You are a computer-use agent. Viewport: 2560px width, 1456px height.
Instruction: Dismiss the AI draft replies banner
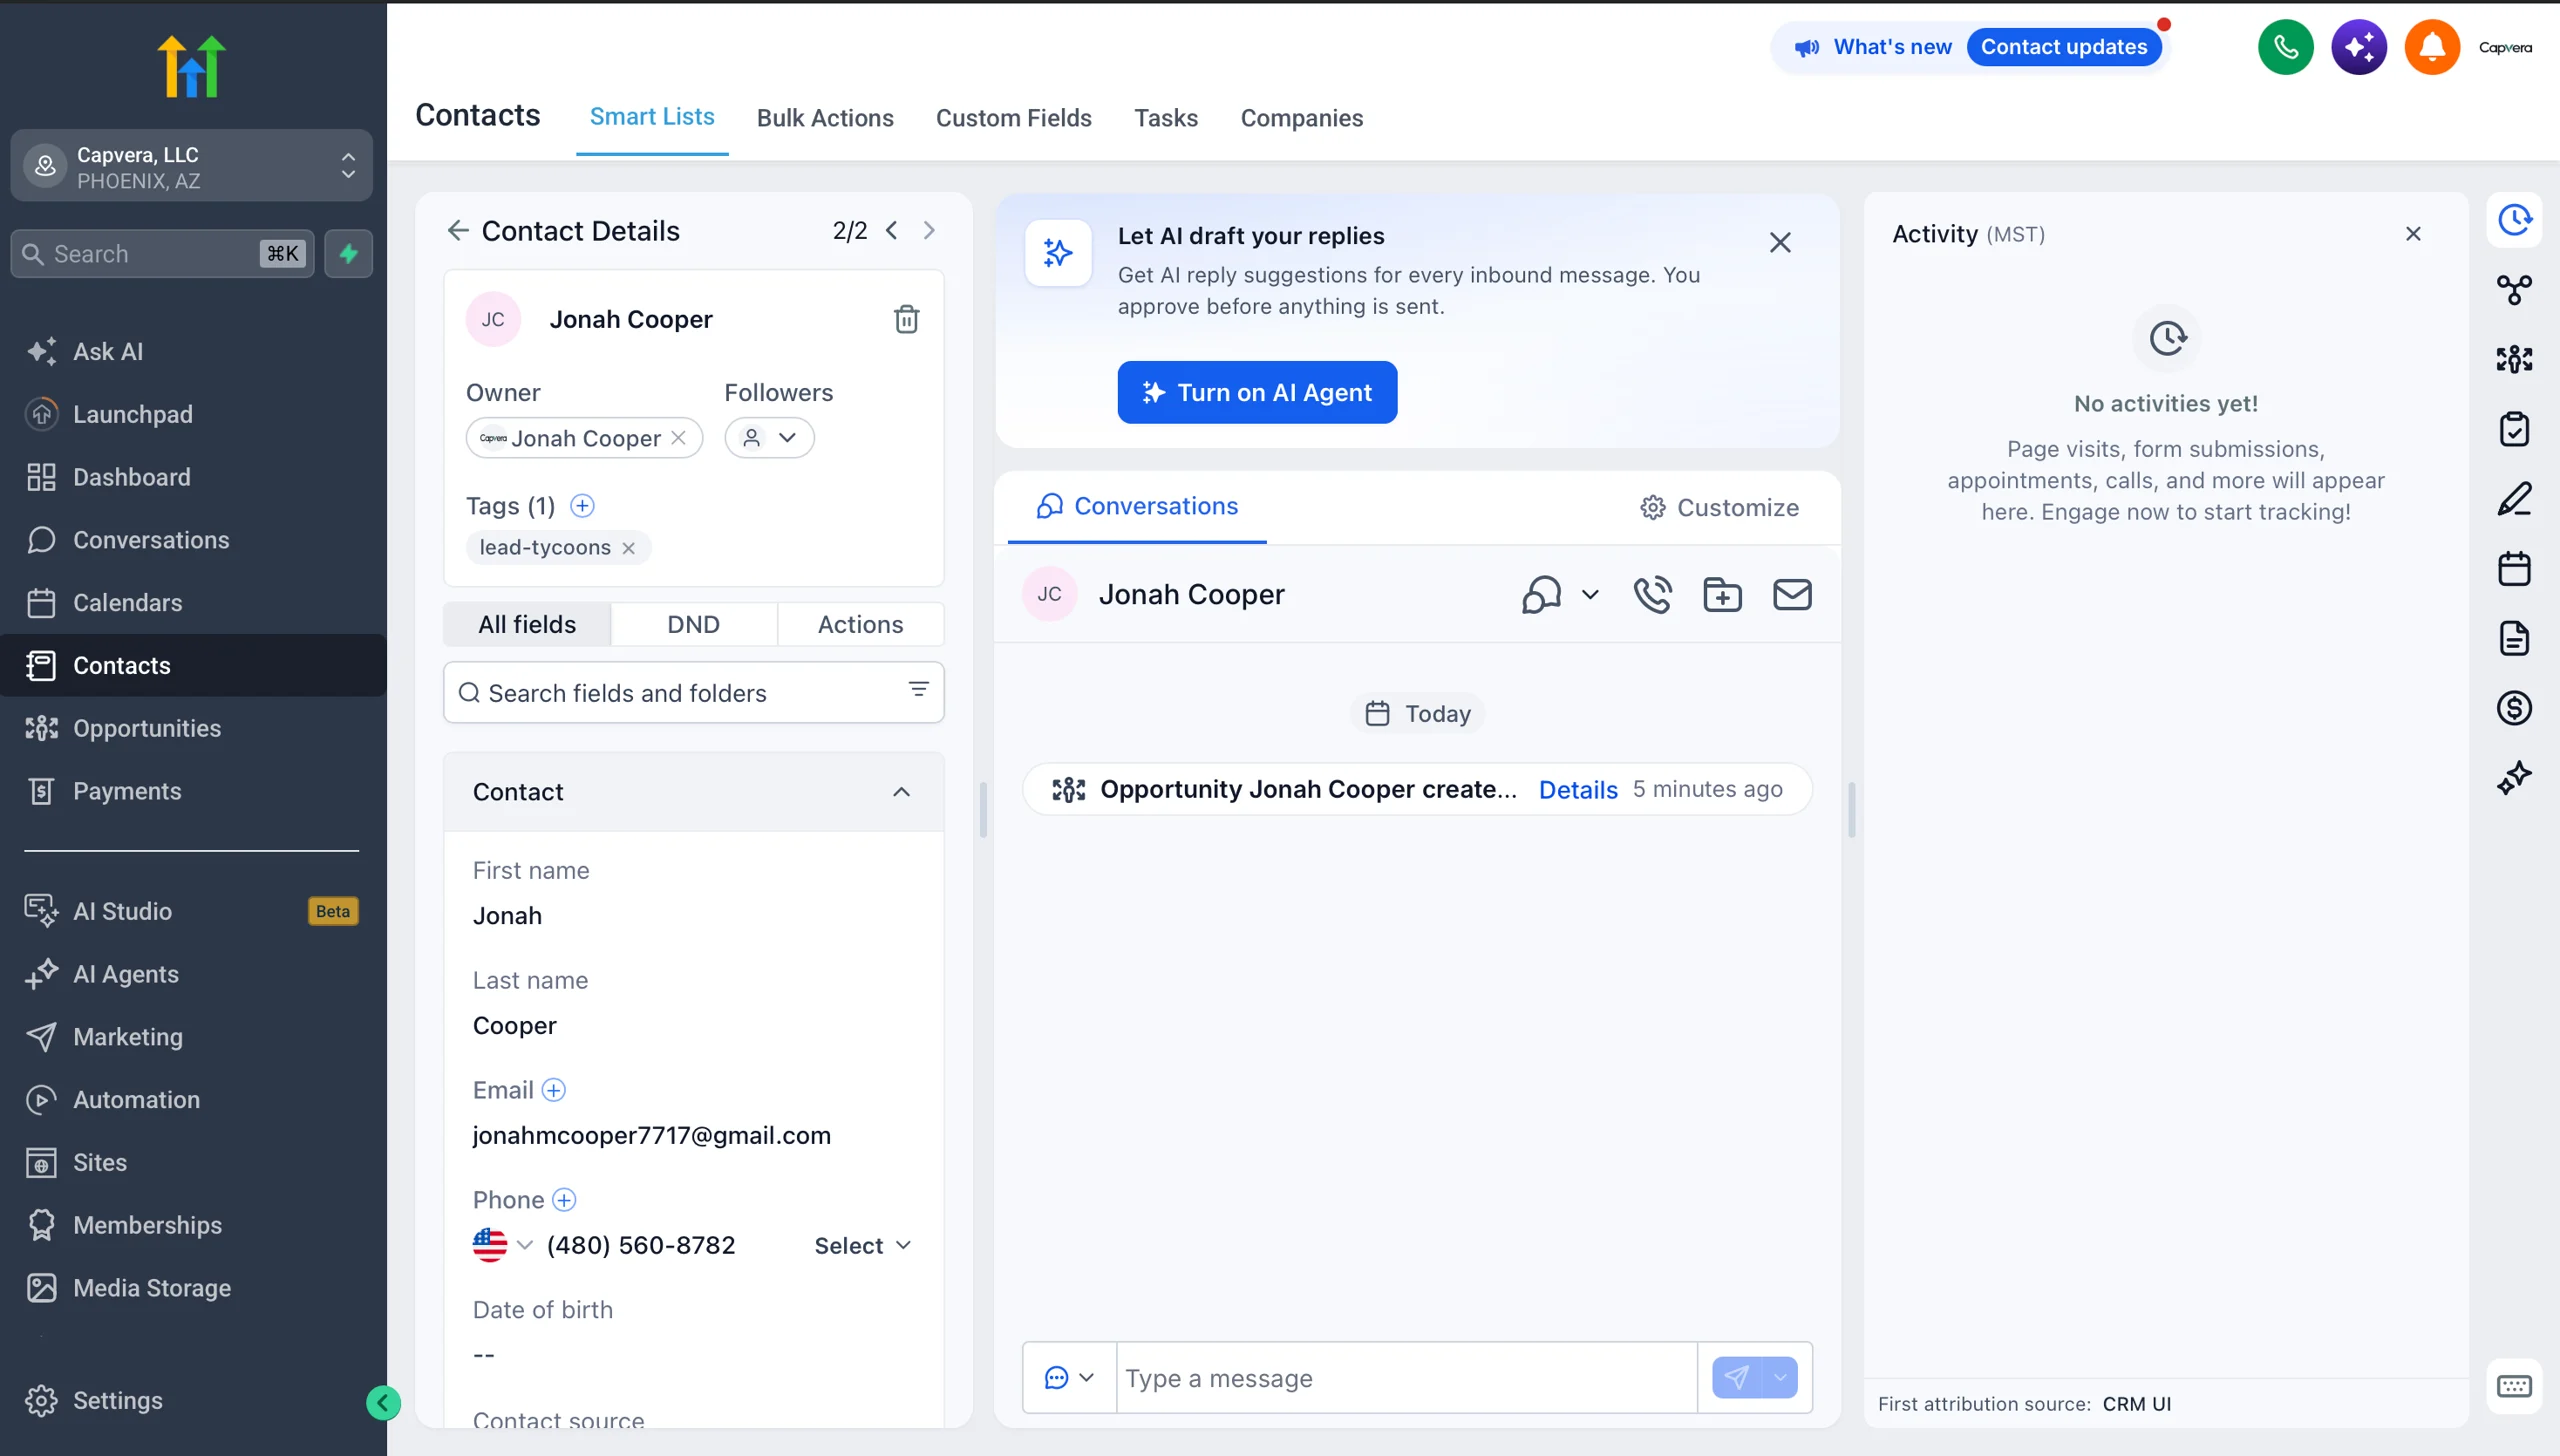[x=1779, y=242]
